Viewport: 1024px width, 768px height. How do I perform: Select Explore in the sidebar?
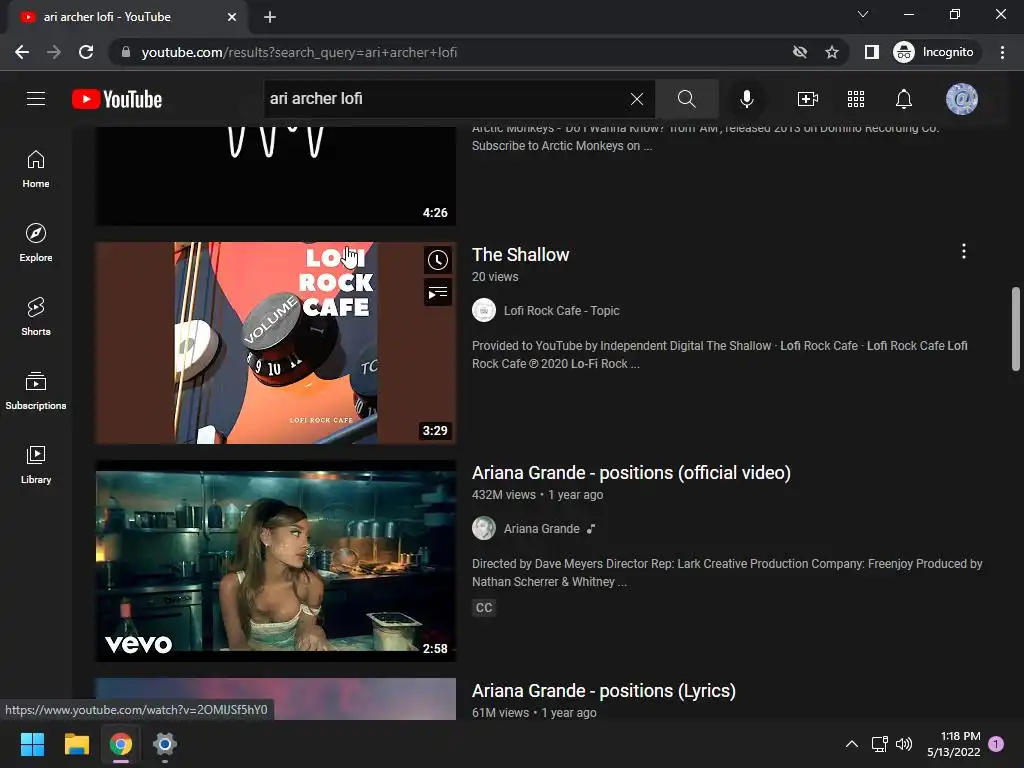36,243
